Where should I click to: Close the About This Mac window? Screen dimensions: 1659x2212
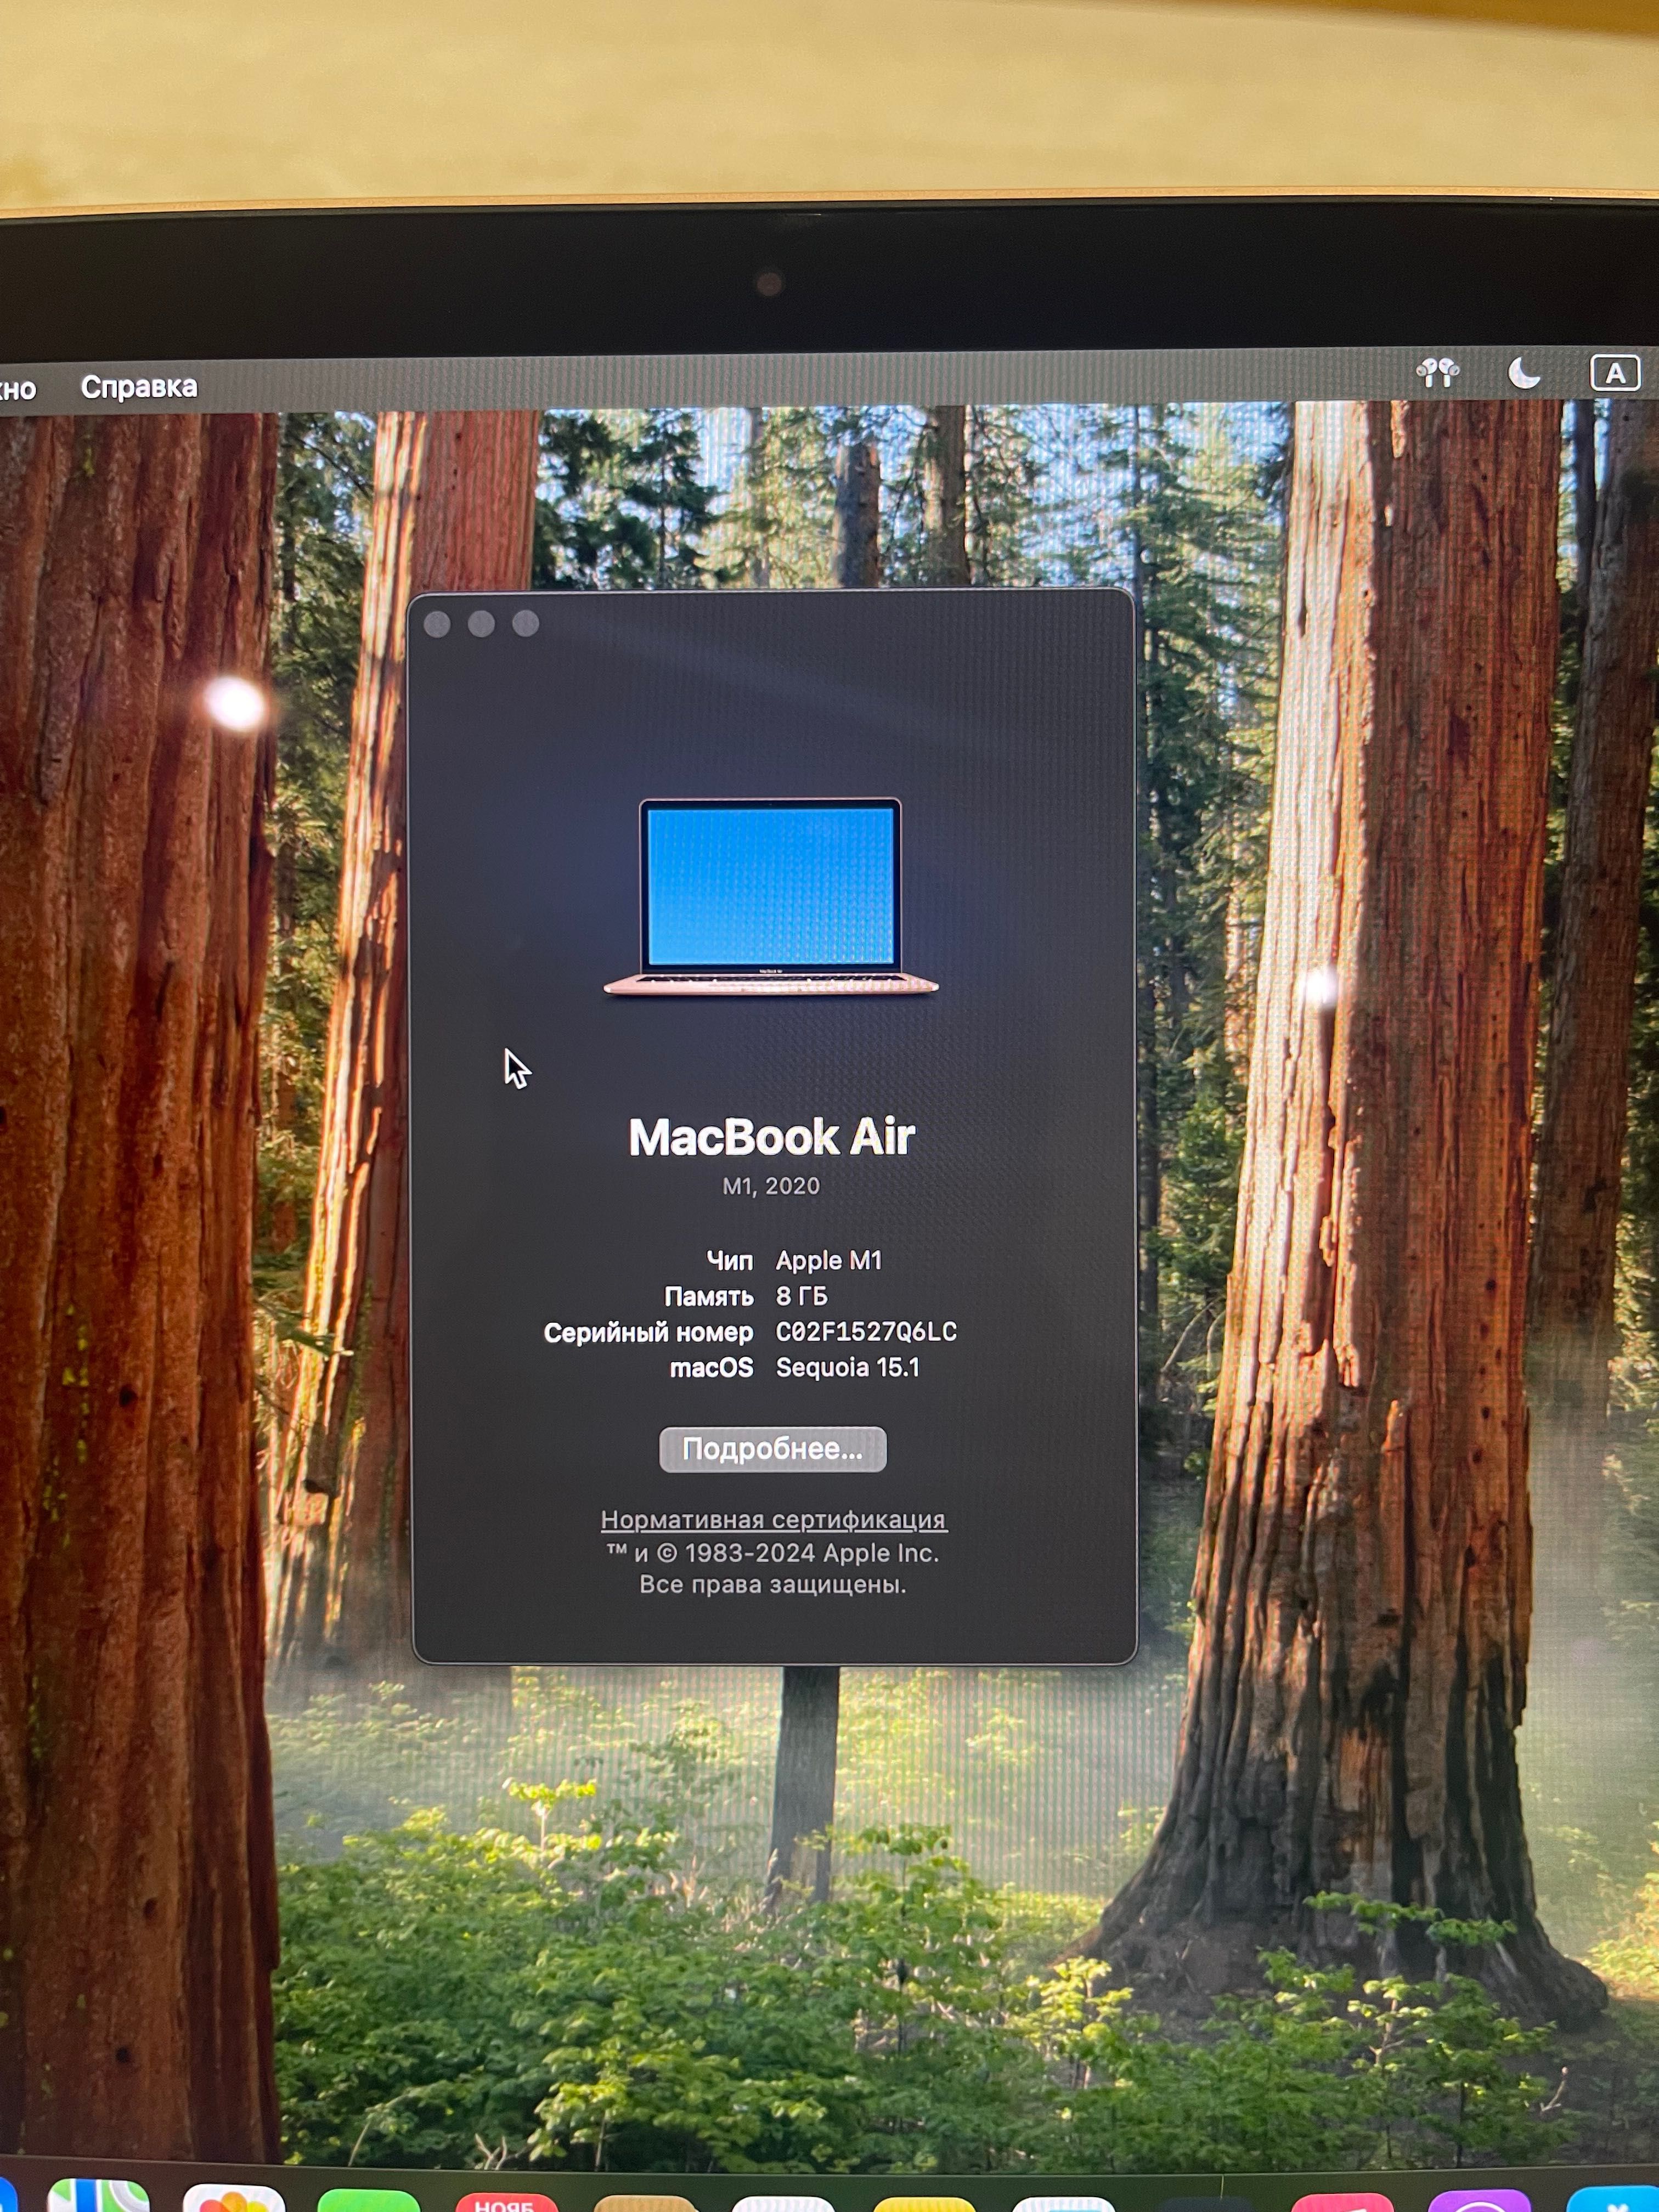(437, 624)
